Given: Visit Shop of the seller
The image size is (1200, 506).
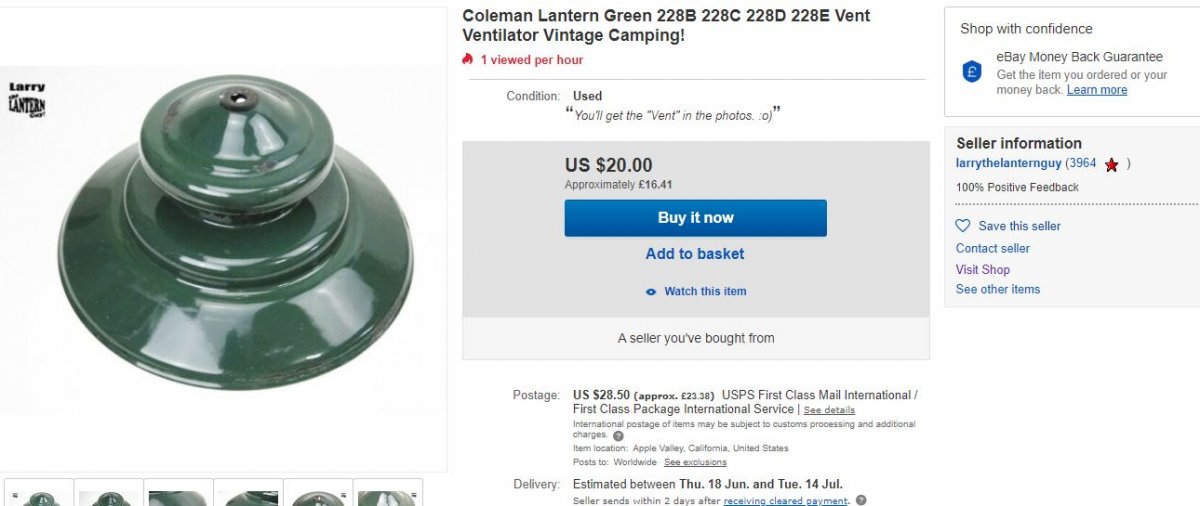Looking at the screenshot, I should [x=982, y=269].
